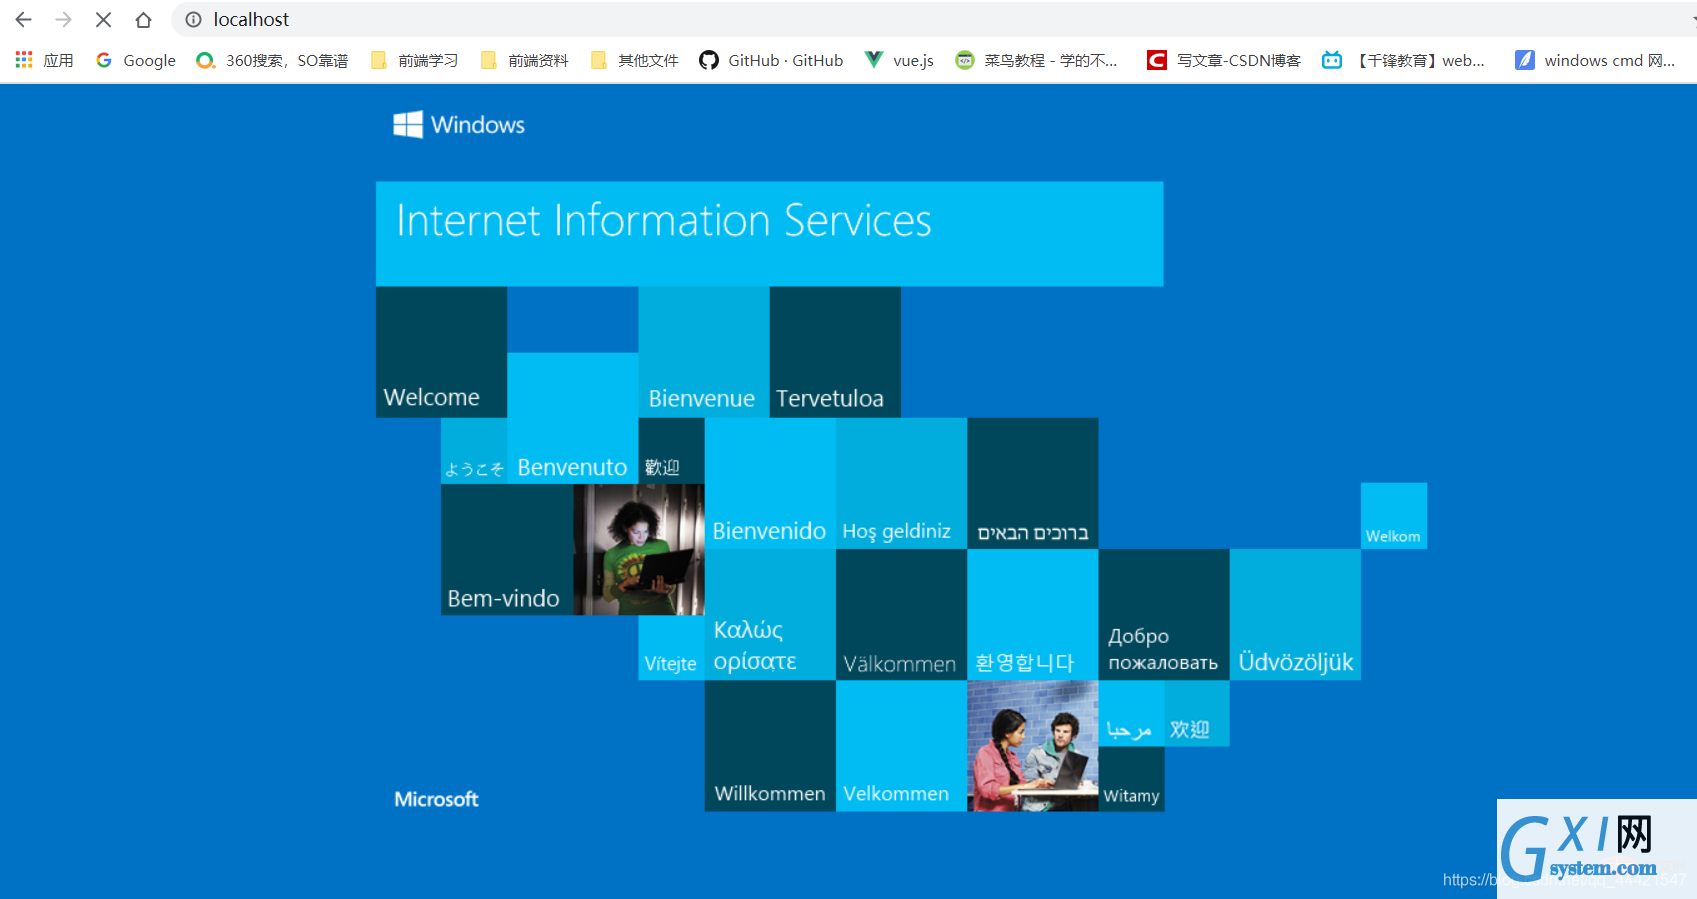The width and height of the screenshot is (1697, 899).
Task: Go to the browser home page
Action: (143, 19)
